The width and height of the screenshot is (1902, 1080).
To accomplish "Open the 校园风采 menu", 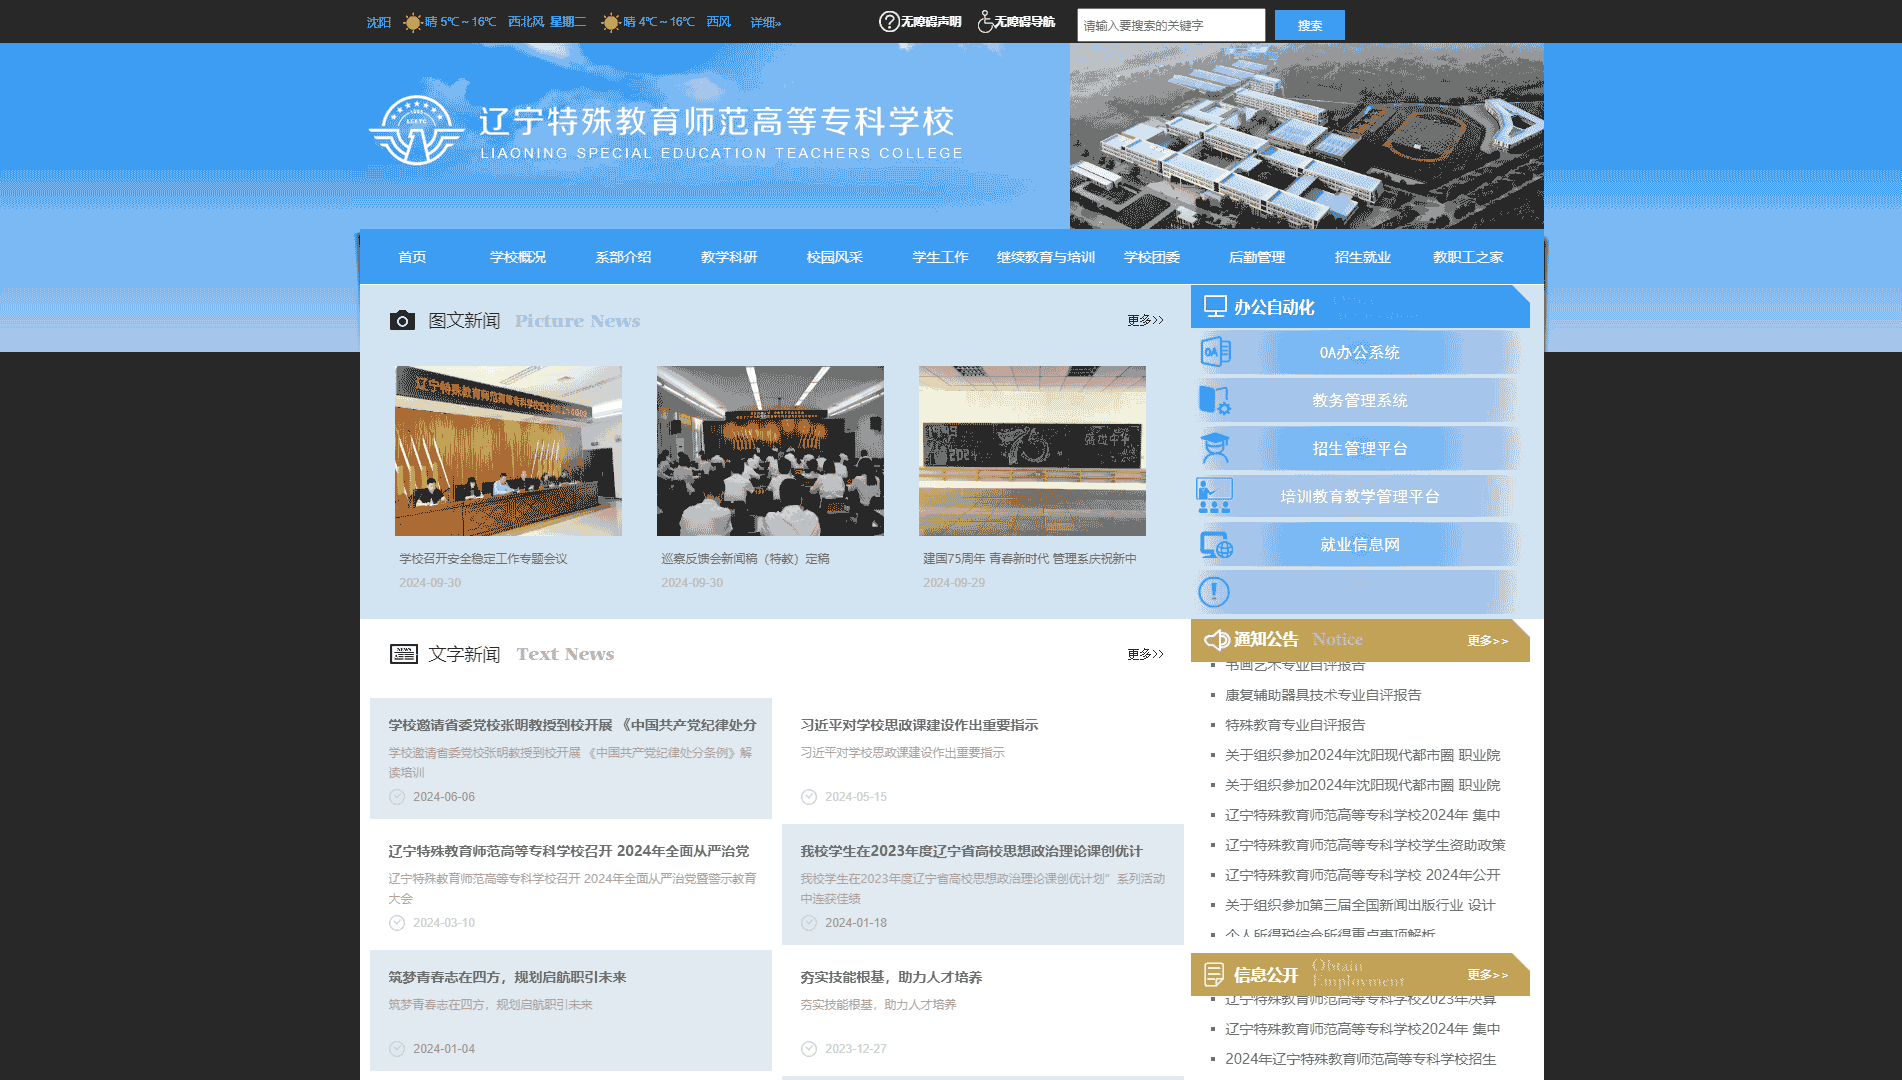I will click(835, 257).
